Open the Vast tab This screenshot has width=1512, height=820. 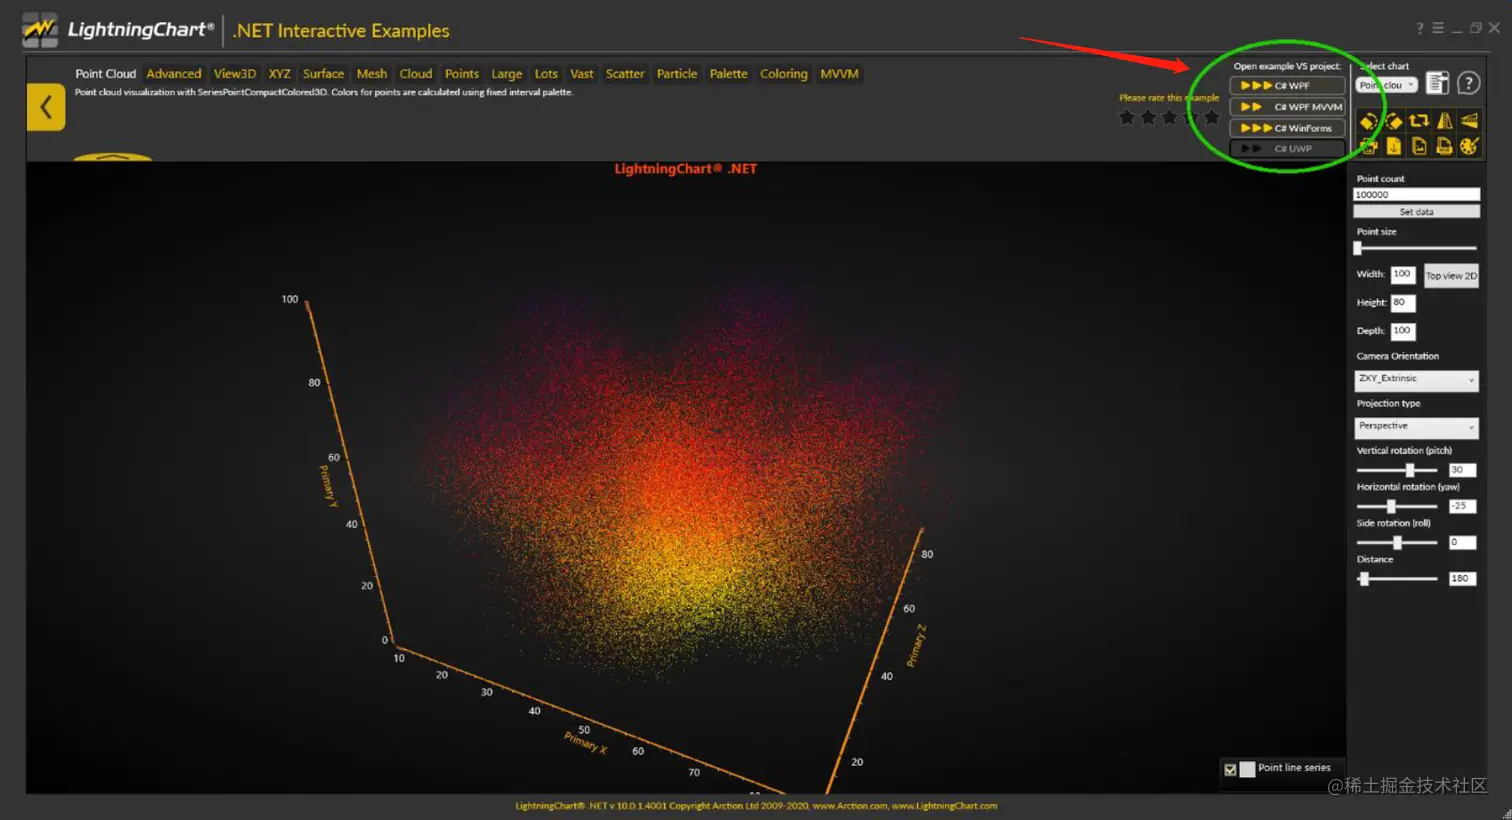pyautogui.click(x=582, y=74)
